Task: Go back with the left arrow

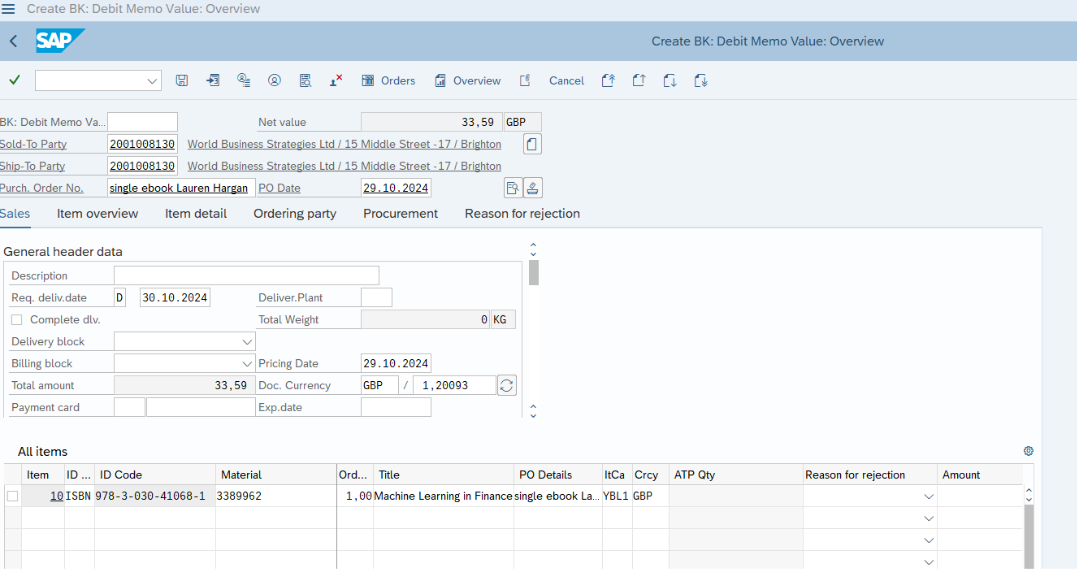Action: tap(13, 41)
